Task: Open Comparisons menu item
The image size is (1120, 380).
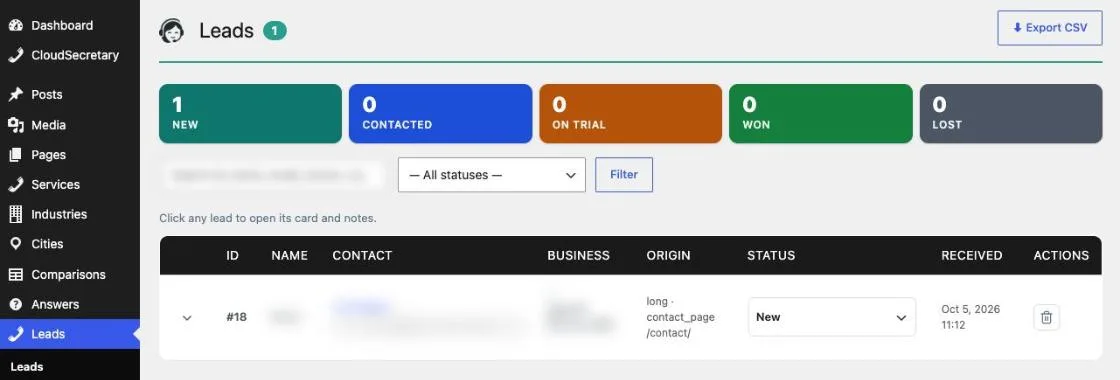Action: [70, 274]
